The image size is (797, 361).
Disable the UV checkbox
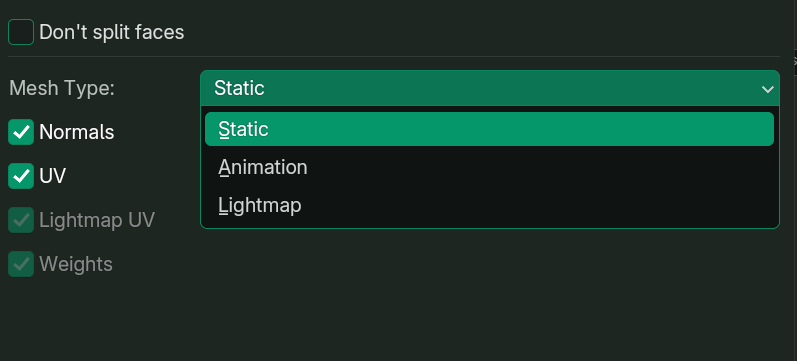point(21,176)
